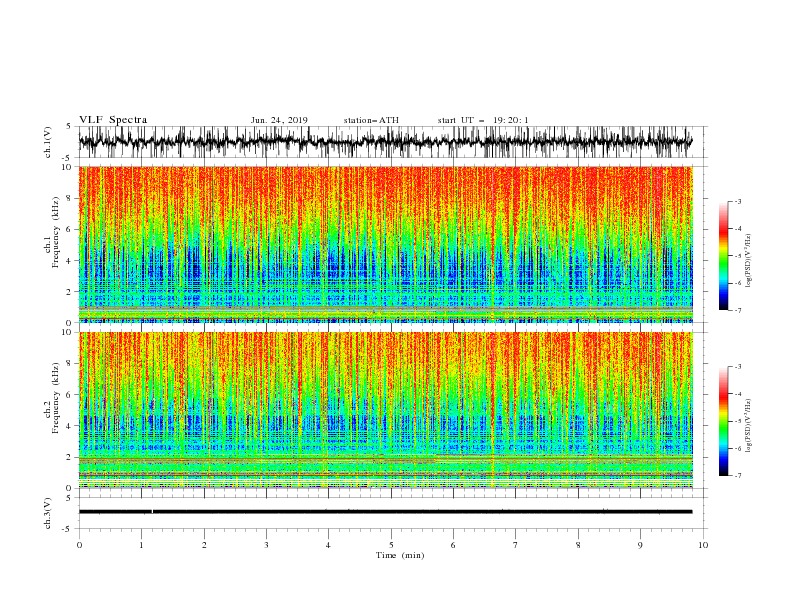Click the "VLF Spectra" title text
The height and width of the screenshot is (612, 792).
pyautogui.click(x=113, y=120)
